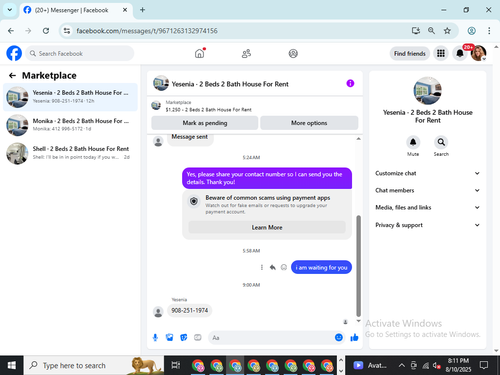
Task: Click the Search Facebook field
Action: 80,53
